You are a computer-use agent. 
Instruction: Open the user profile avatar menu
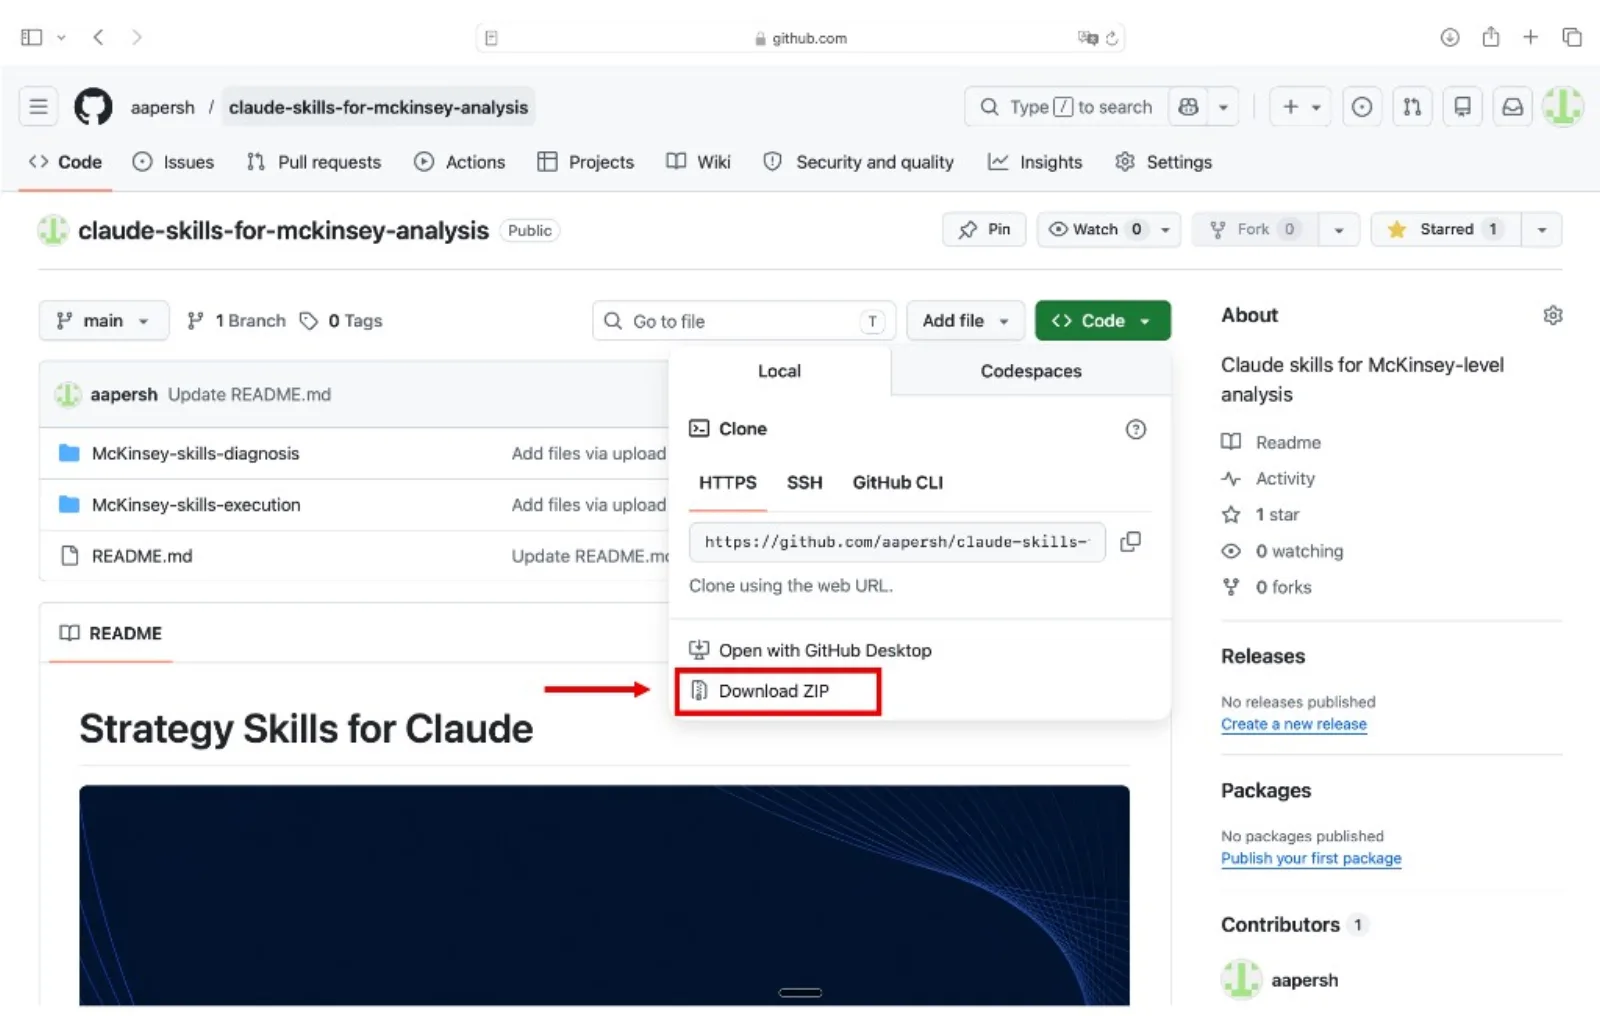point(1562,107)
